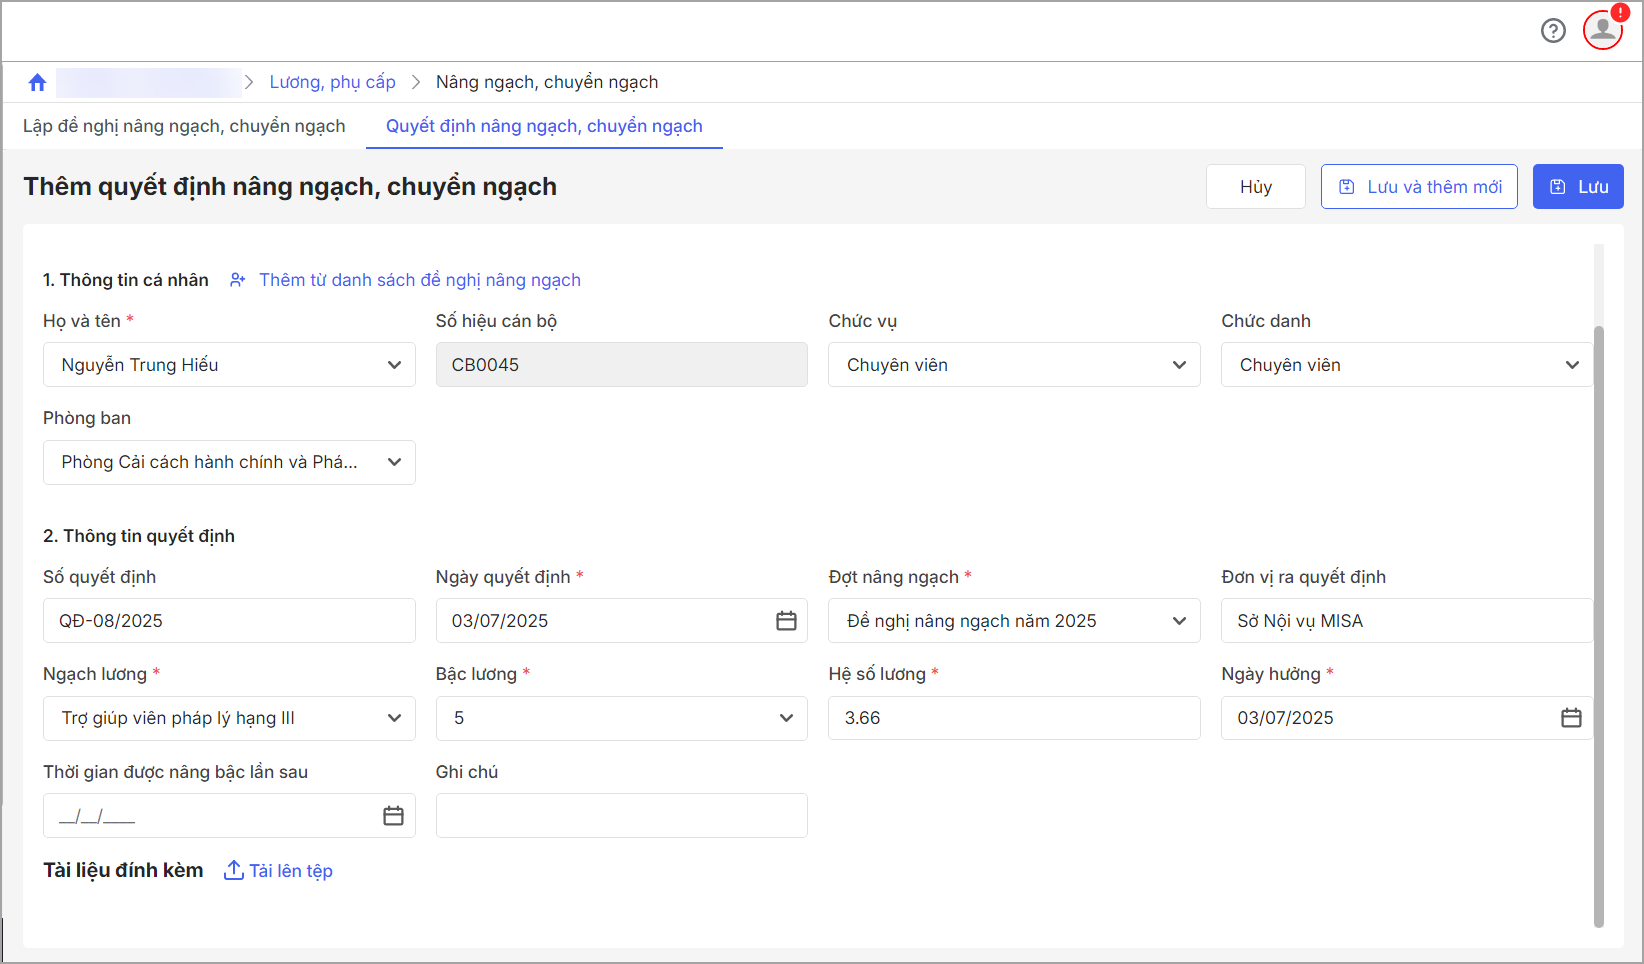Open the help question mark icon
1644x964 pixels.
tap(1553, 31)
